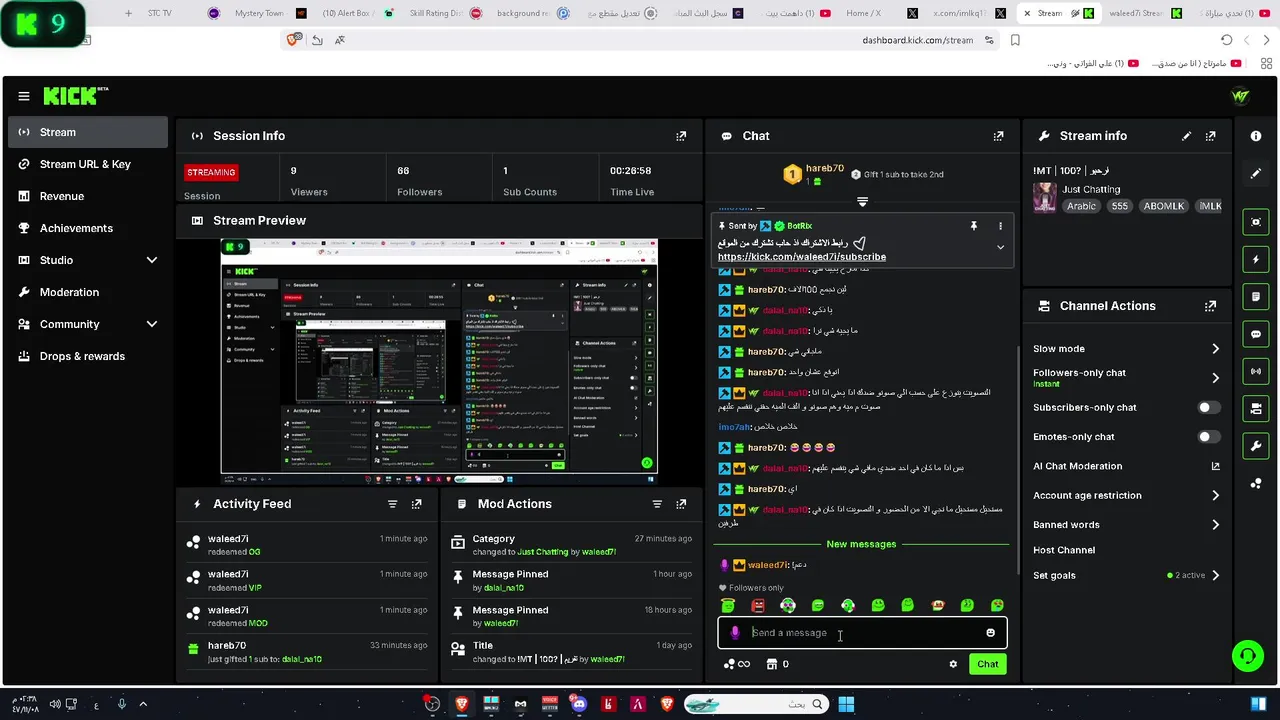Viewport: 1280px width, 720px height.
Task: Expand the Community sidebar section
Action: [x=152, y=324]
